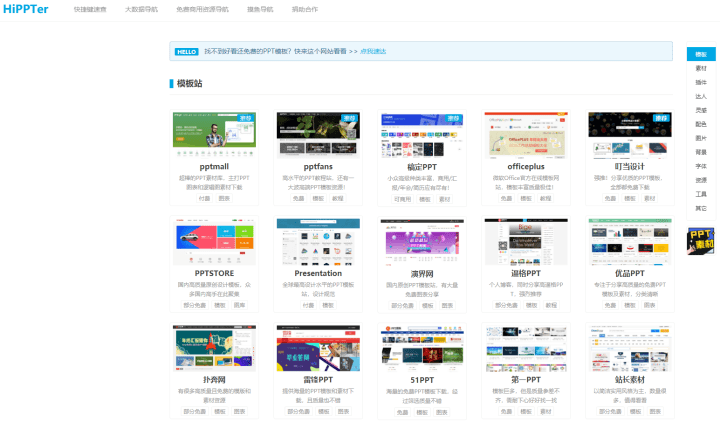This screenshot has width=720, height=422.
Task: Open 快捷键速查 in the top navigation
Action: (x=90, y=9)
